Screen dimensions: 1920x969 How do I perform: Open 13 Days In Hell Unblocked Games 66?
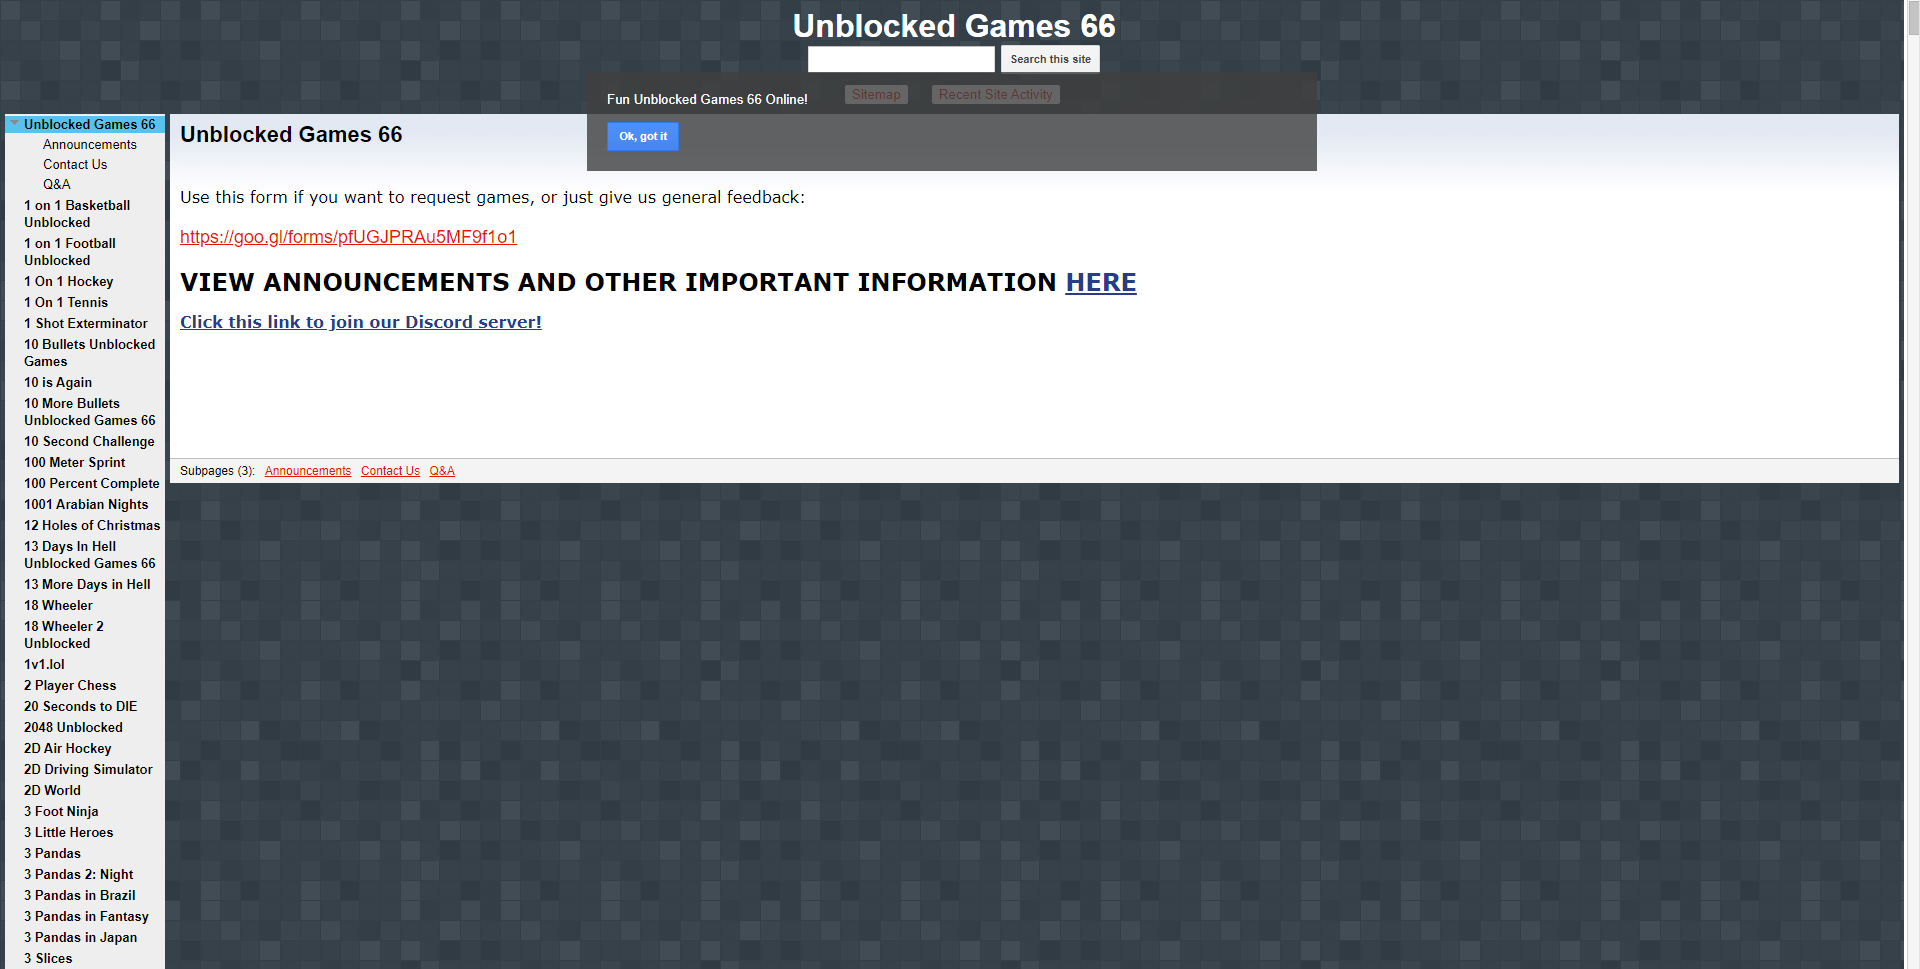click(x=90, y=555)
